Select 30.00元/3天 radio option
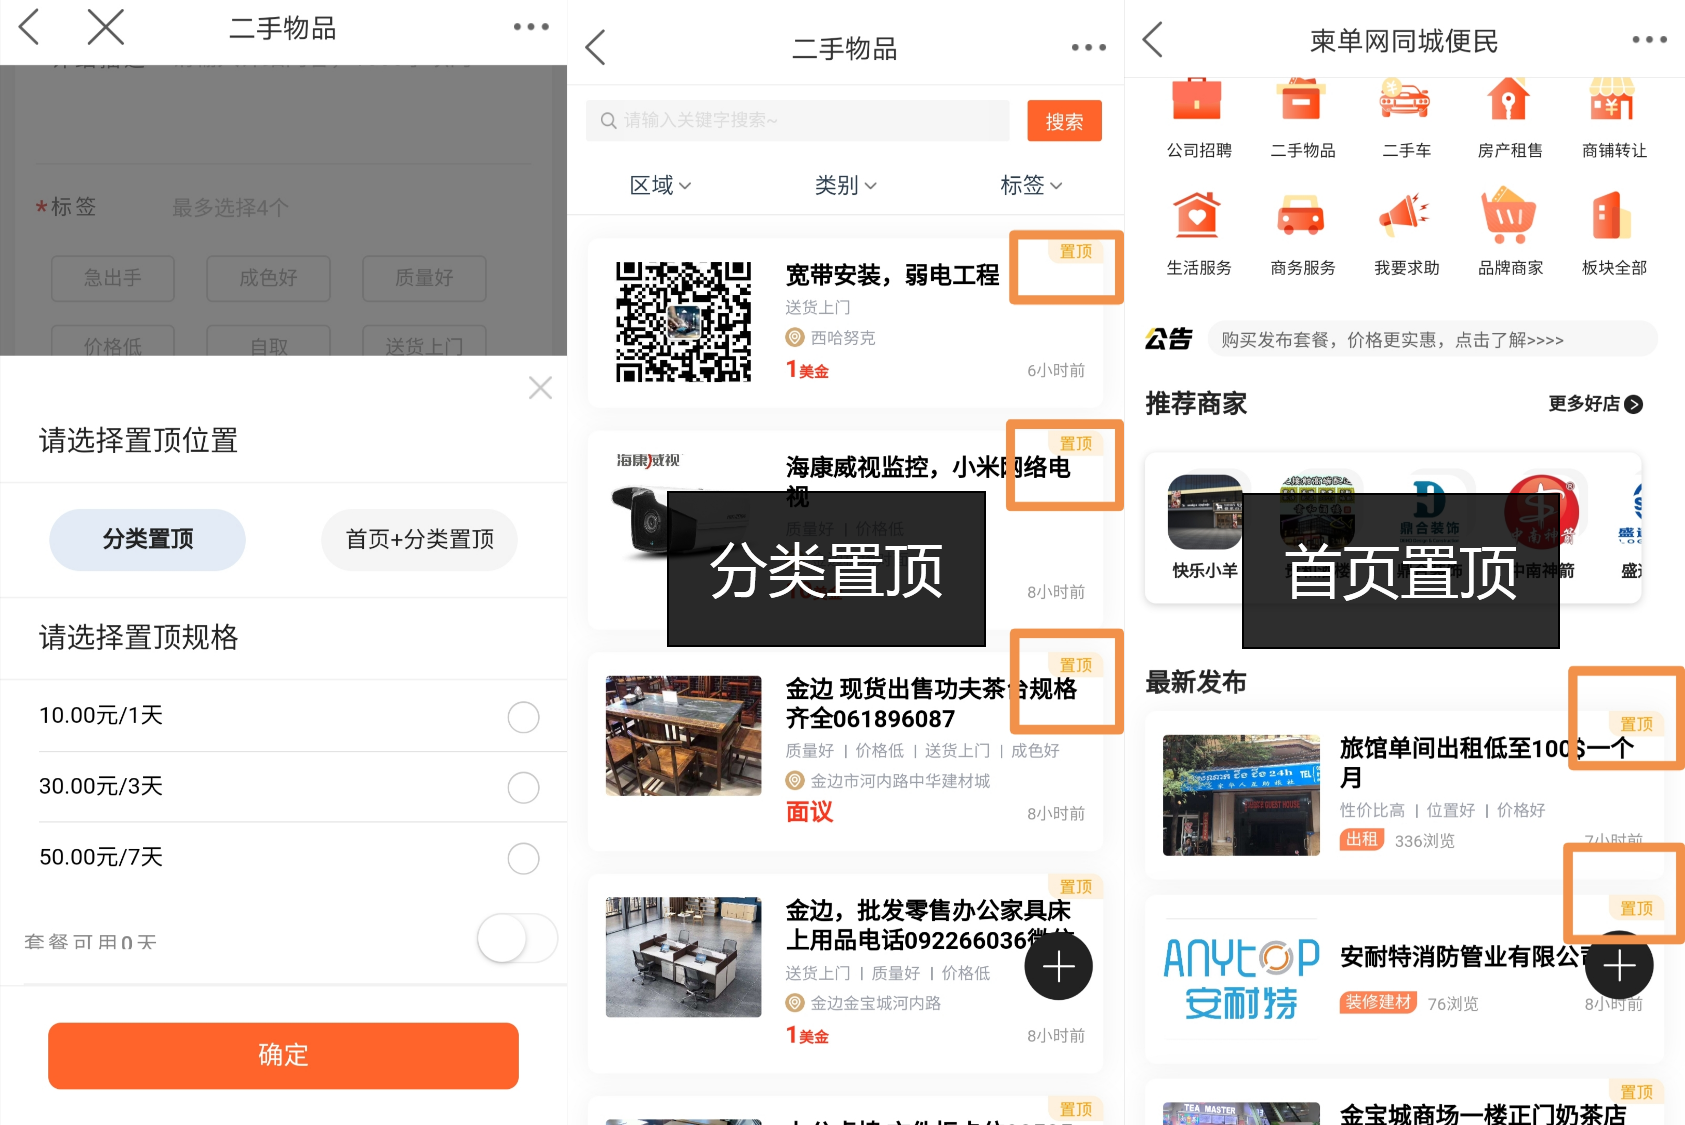 click(523, 787)
